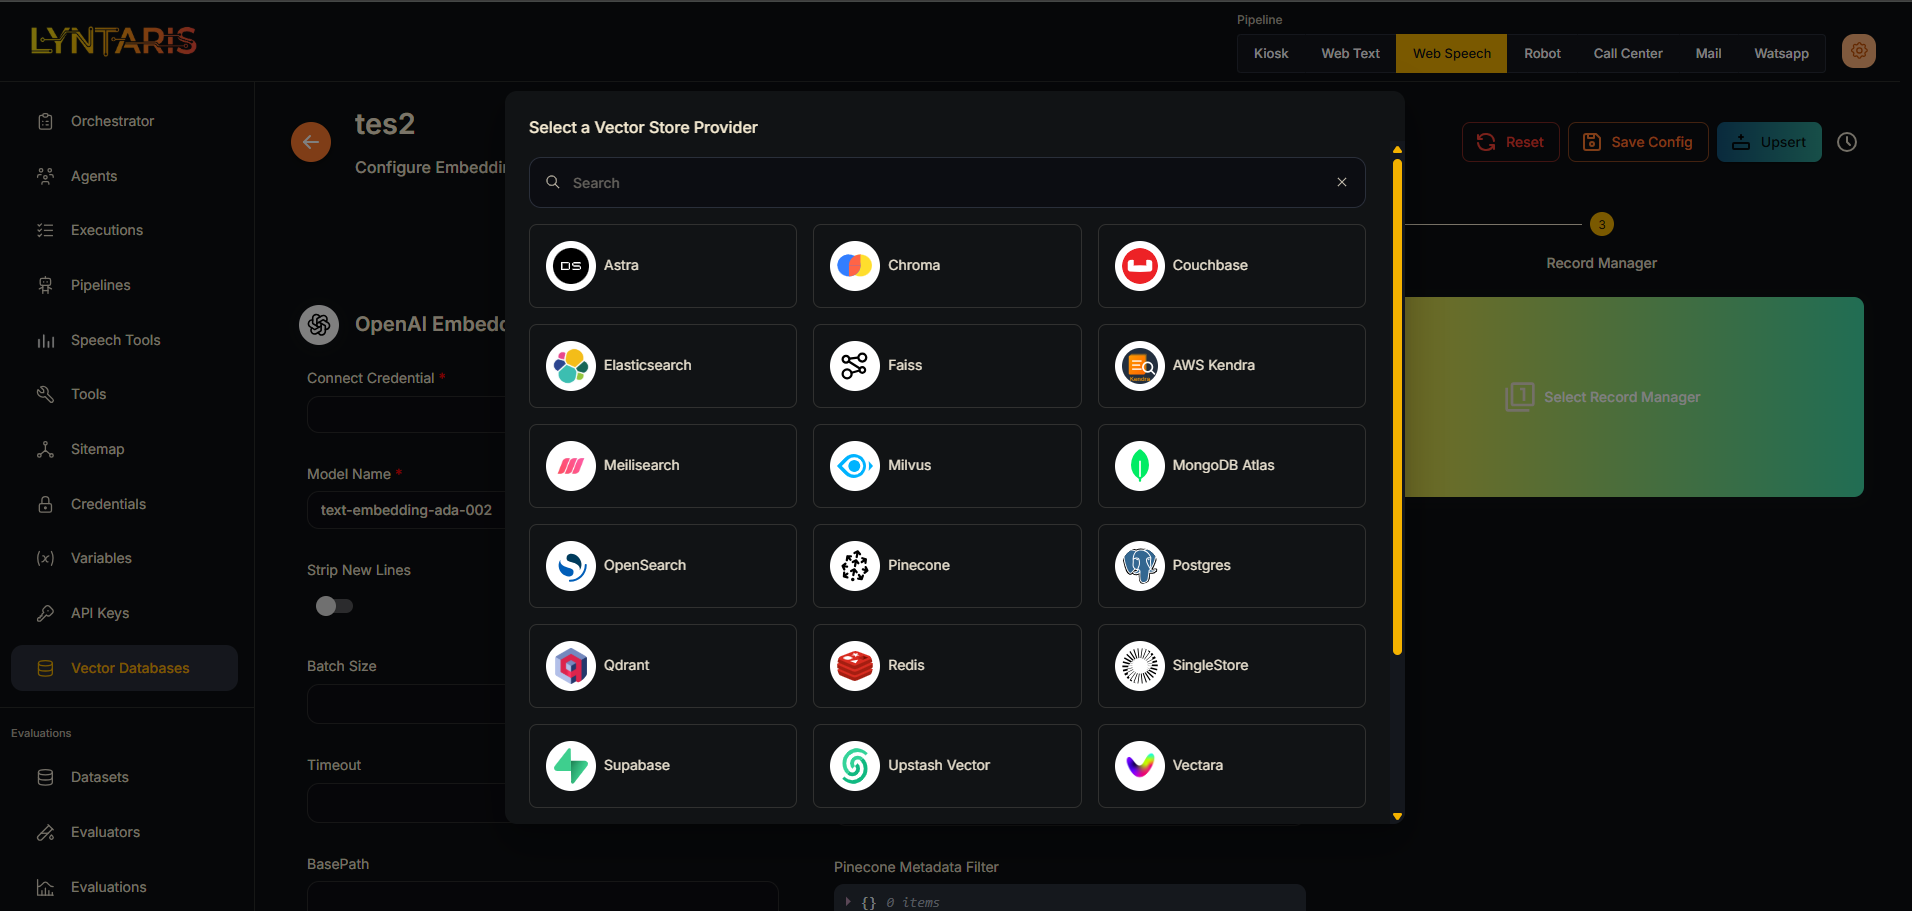Select Chroma as the vector store

point(946,266)
